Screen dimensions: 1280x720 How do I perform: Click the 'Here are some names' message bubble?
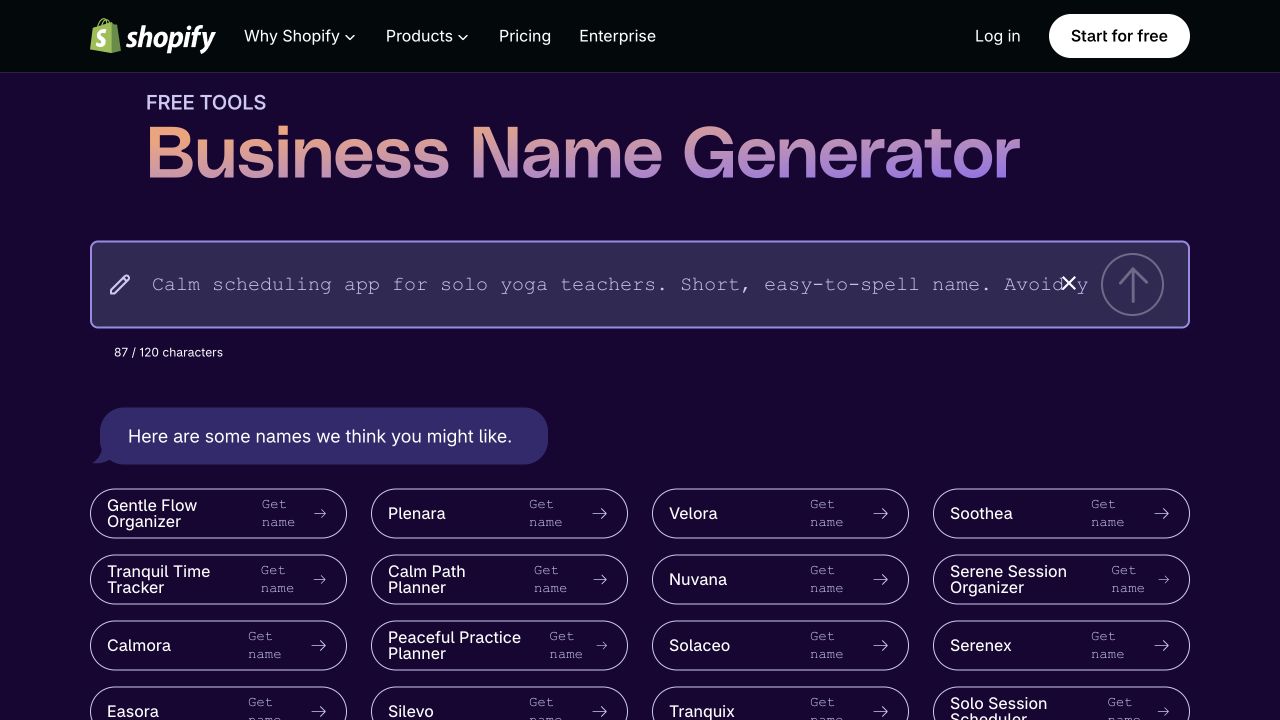320,436
